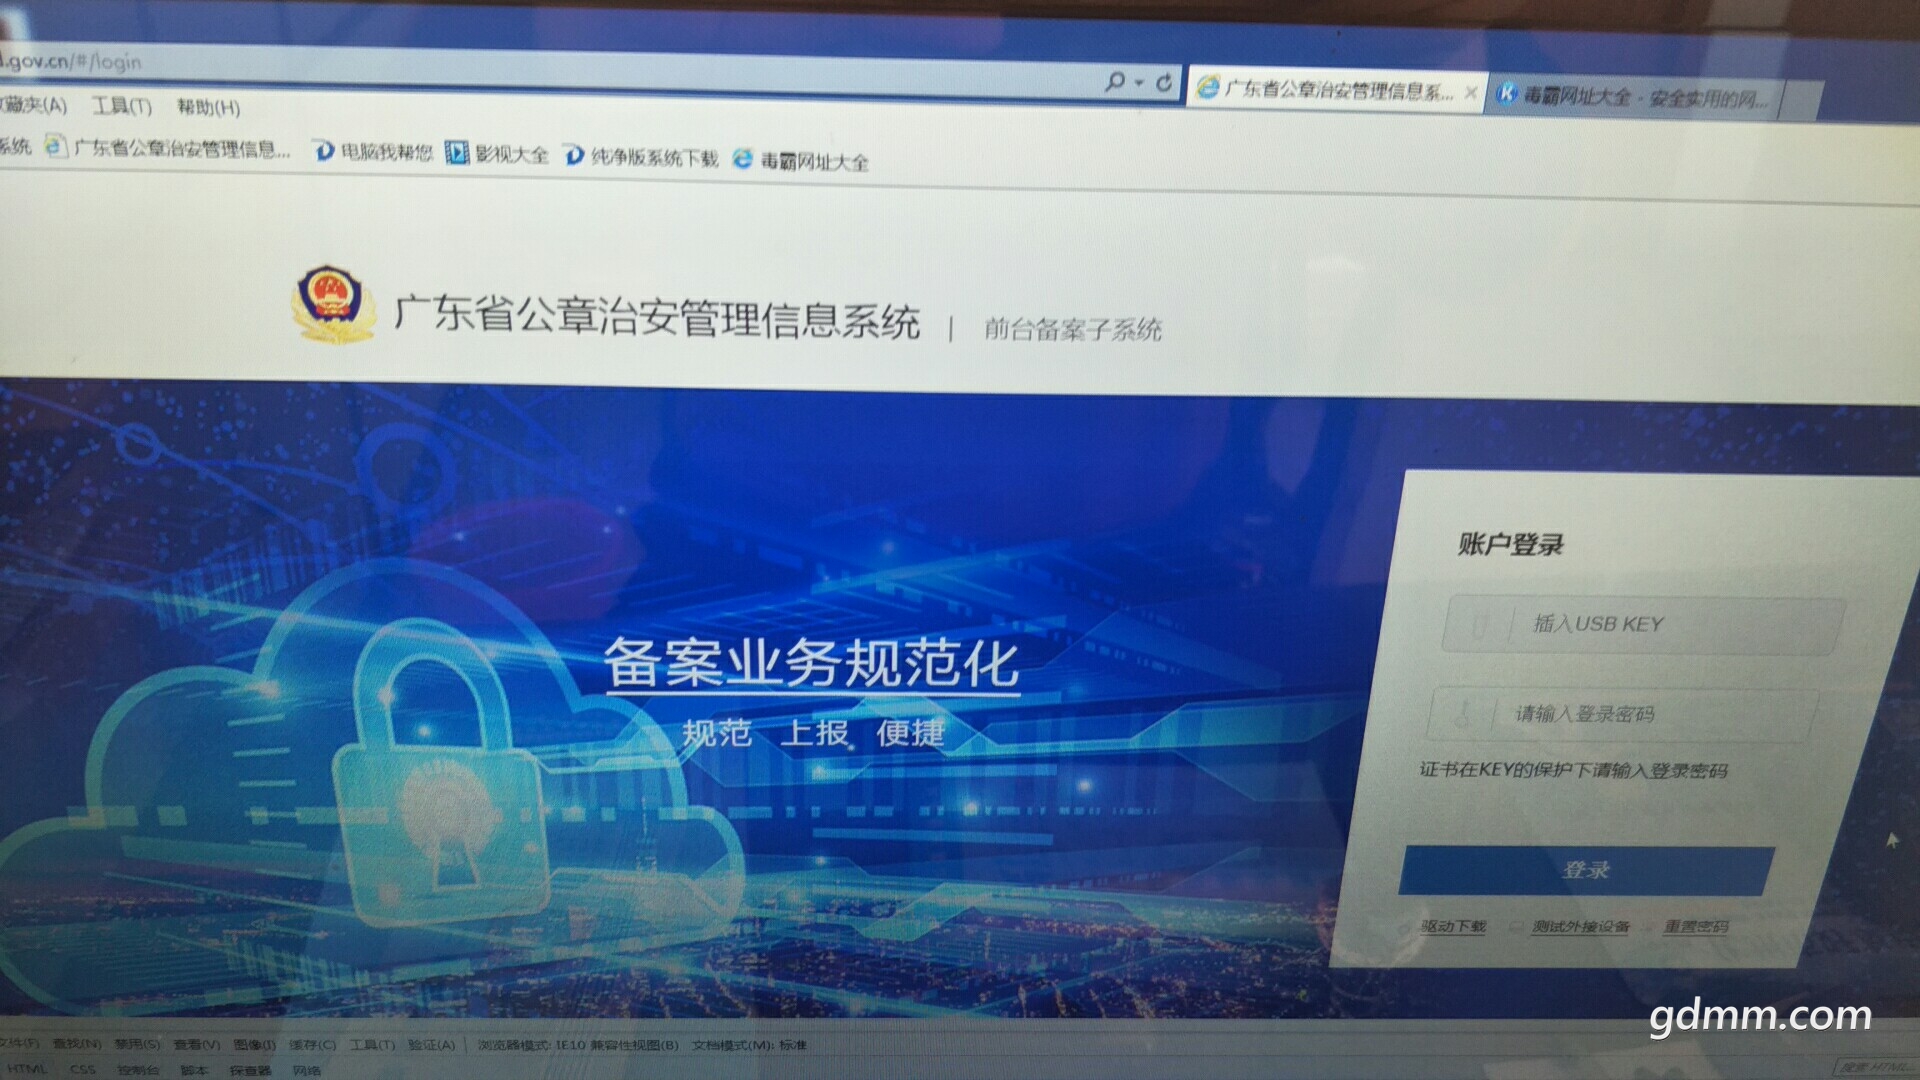
Task: Open 影视大全 favorites bookmark
Action: [x=497, y=154]
